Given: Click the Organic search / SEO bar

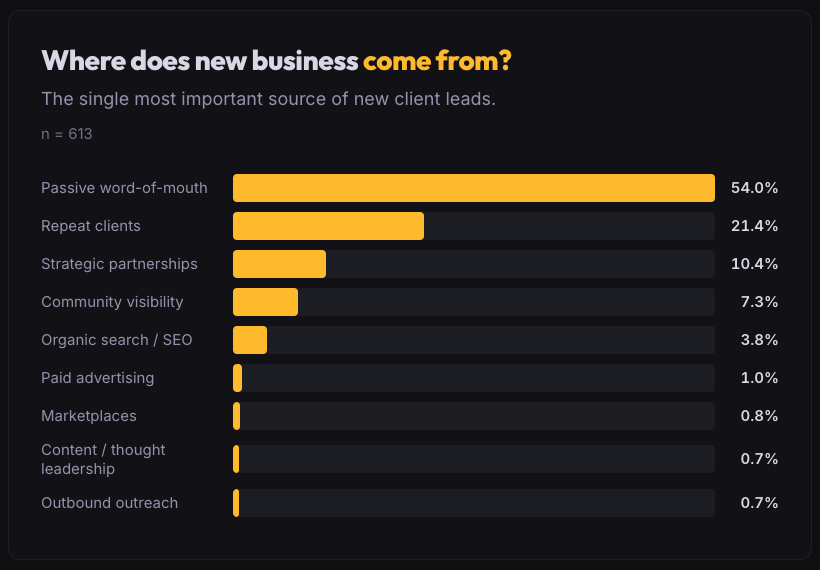Looking at the screenshot, I should pyautogui.click(x=250, y=340).
